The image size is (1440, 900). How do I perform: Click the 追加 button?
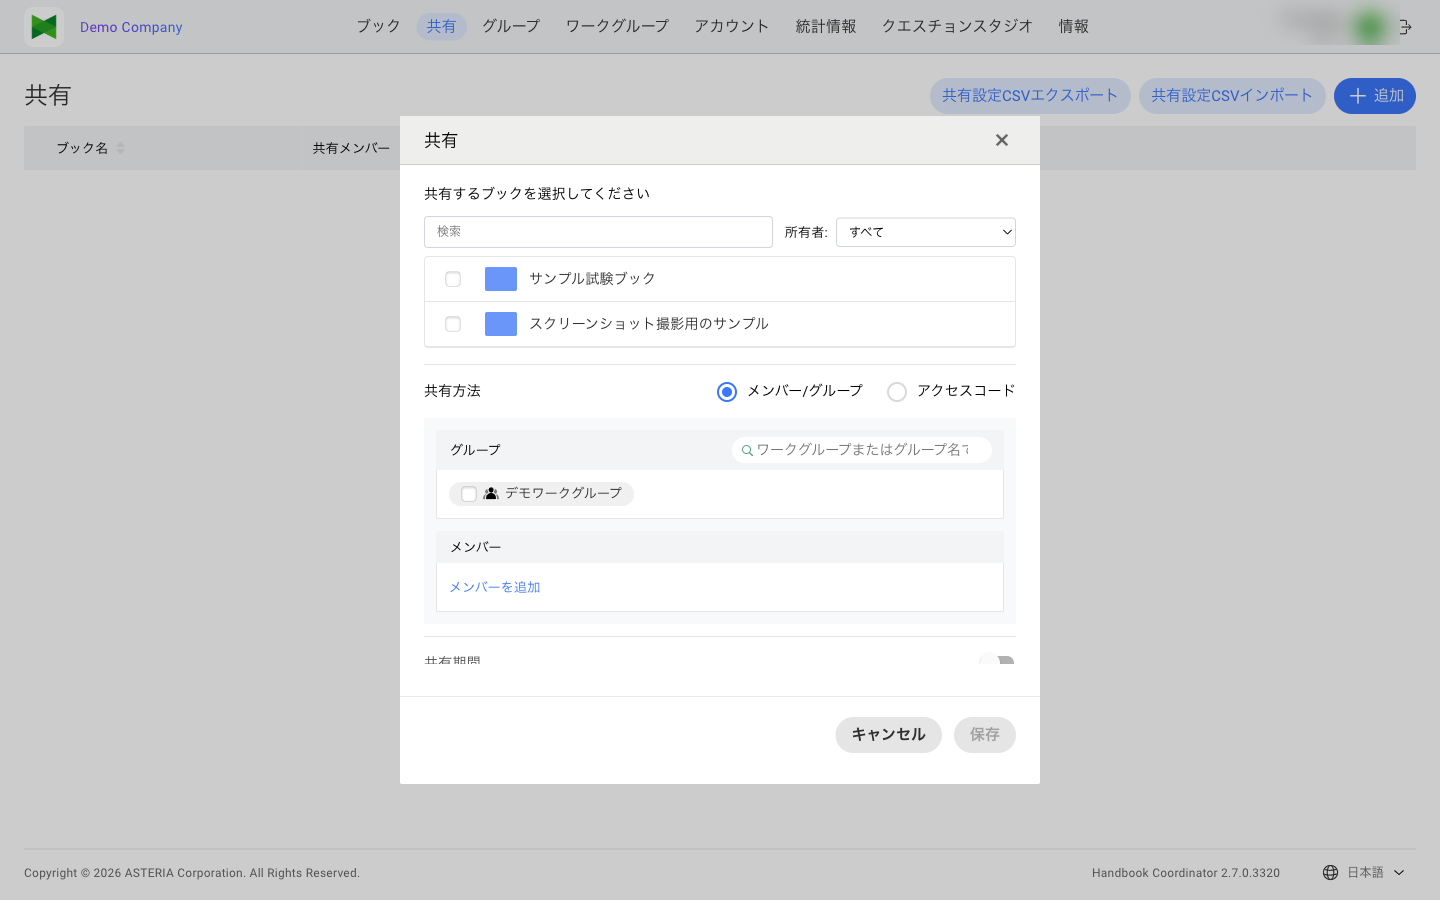1375,96
